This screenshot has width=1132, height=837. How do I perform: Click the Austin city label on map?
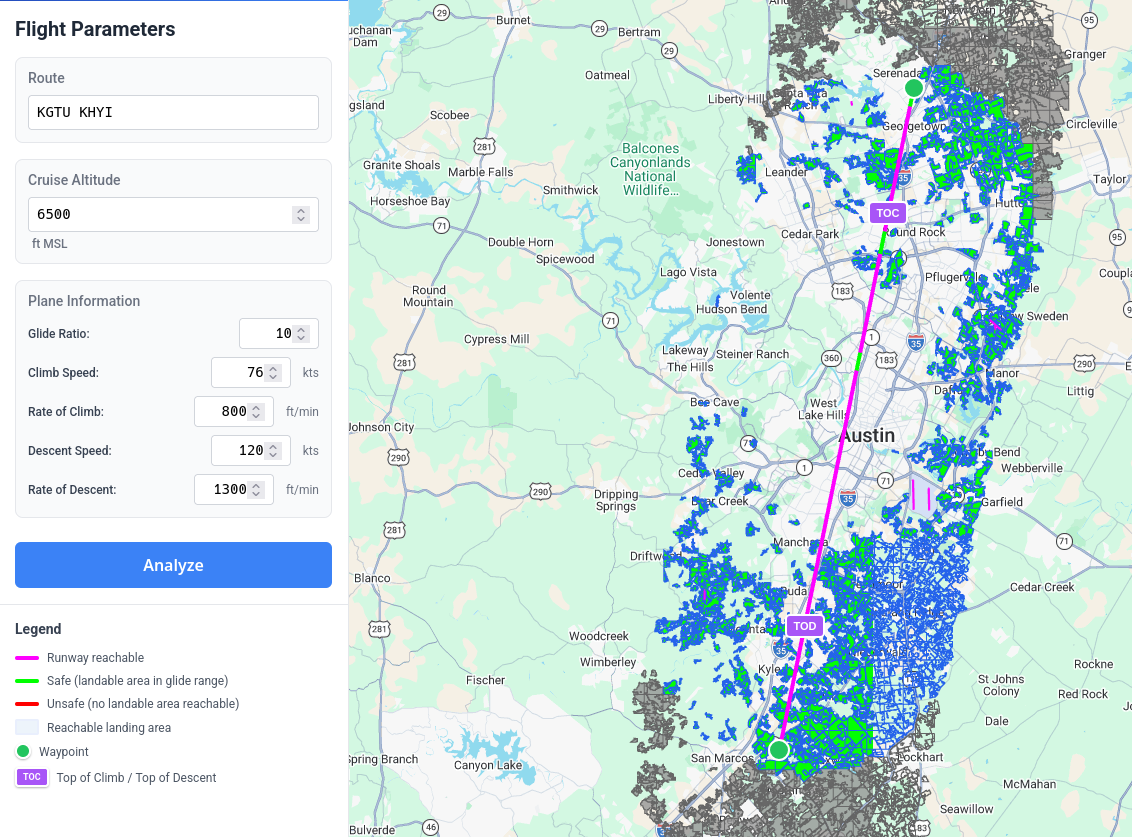[867, 436]
